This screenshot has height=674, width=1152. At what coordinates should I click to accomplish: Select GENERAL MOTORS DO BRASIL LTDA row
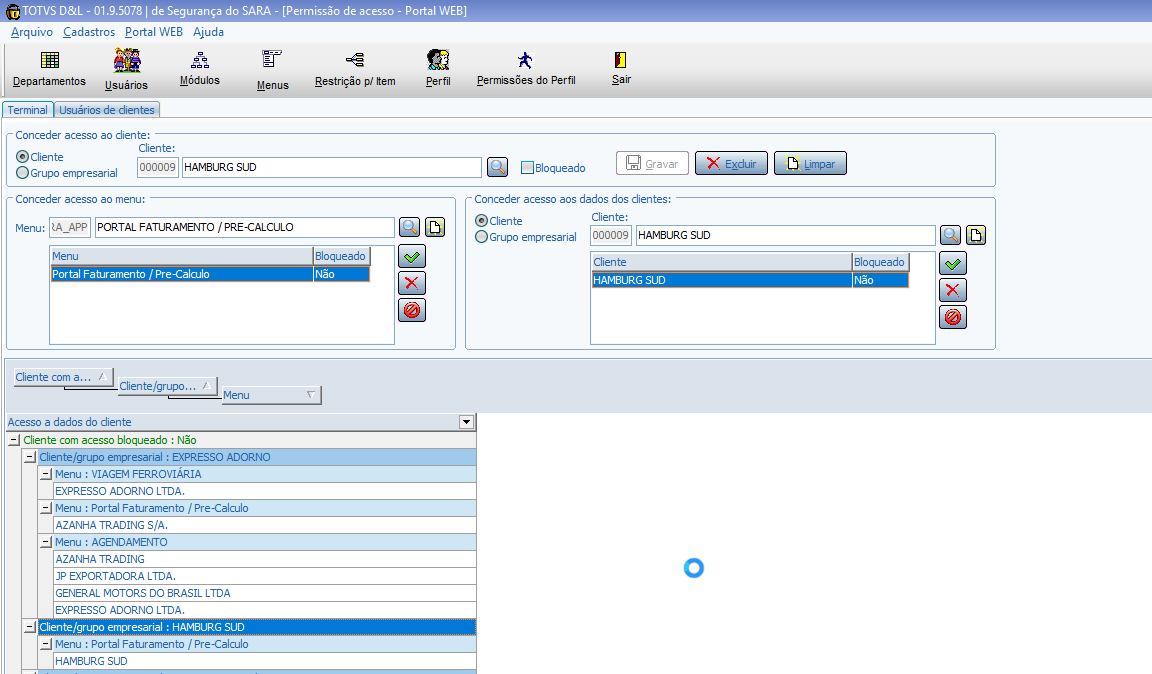(x=265, y=593)
